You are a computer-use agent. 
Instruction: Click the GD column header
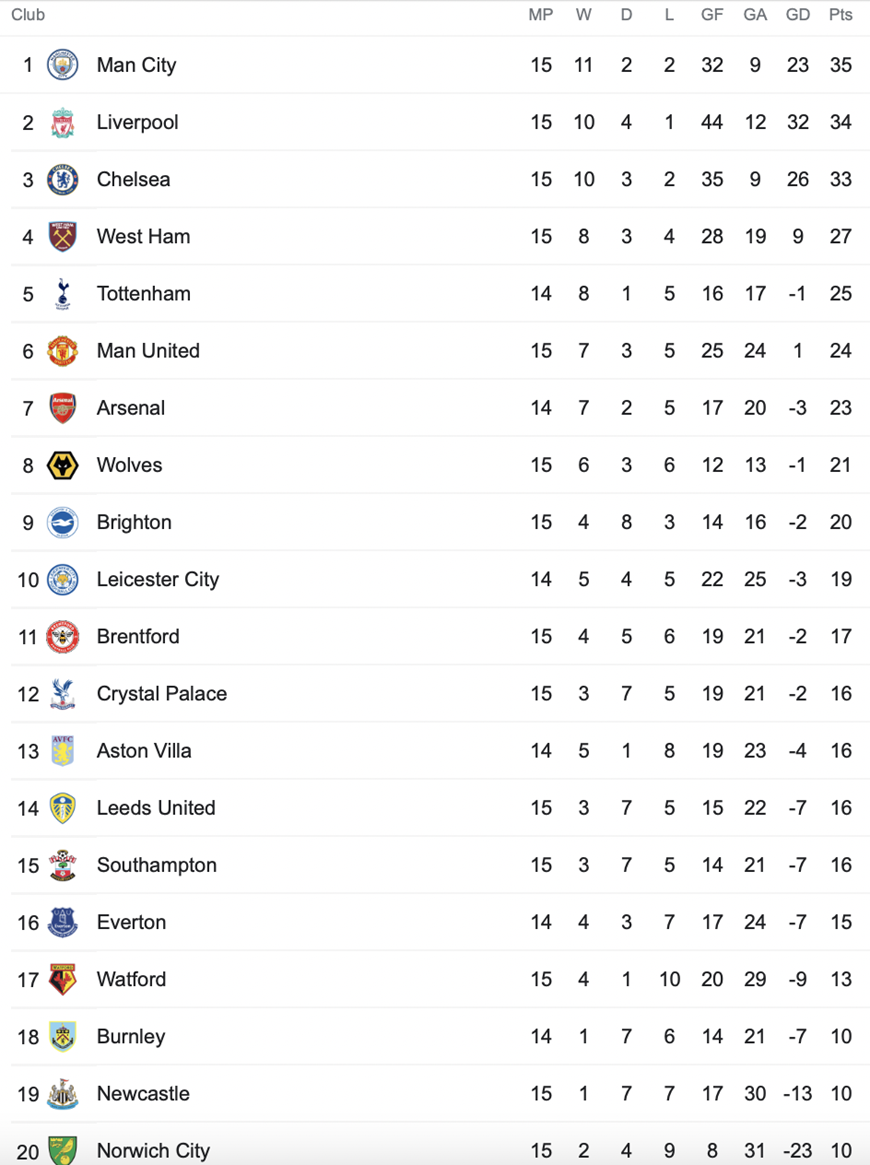(798, 15)
